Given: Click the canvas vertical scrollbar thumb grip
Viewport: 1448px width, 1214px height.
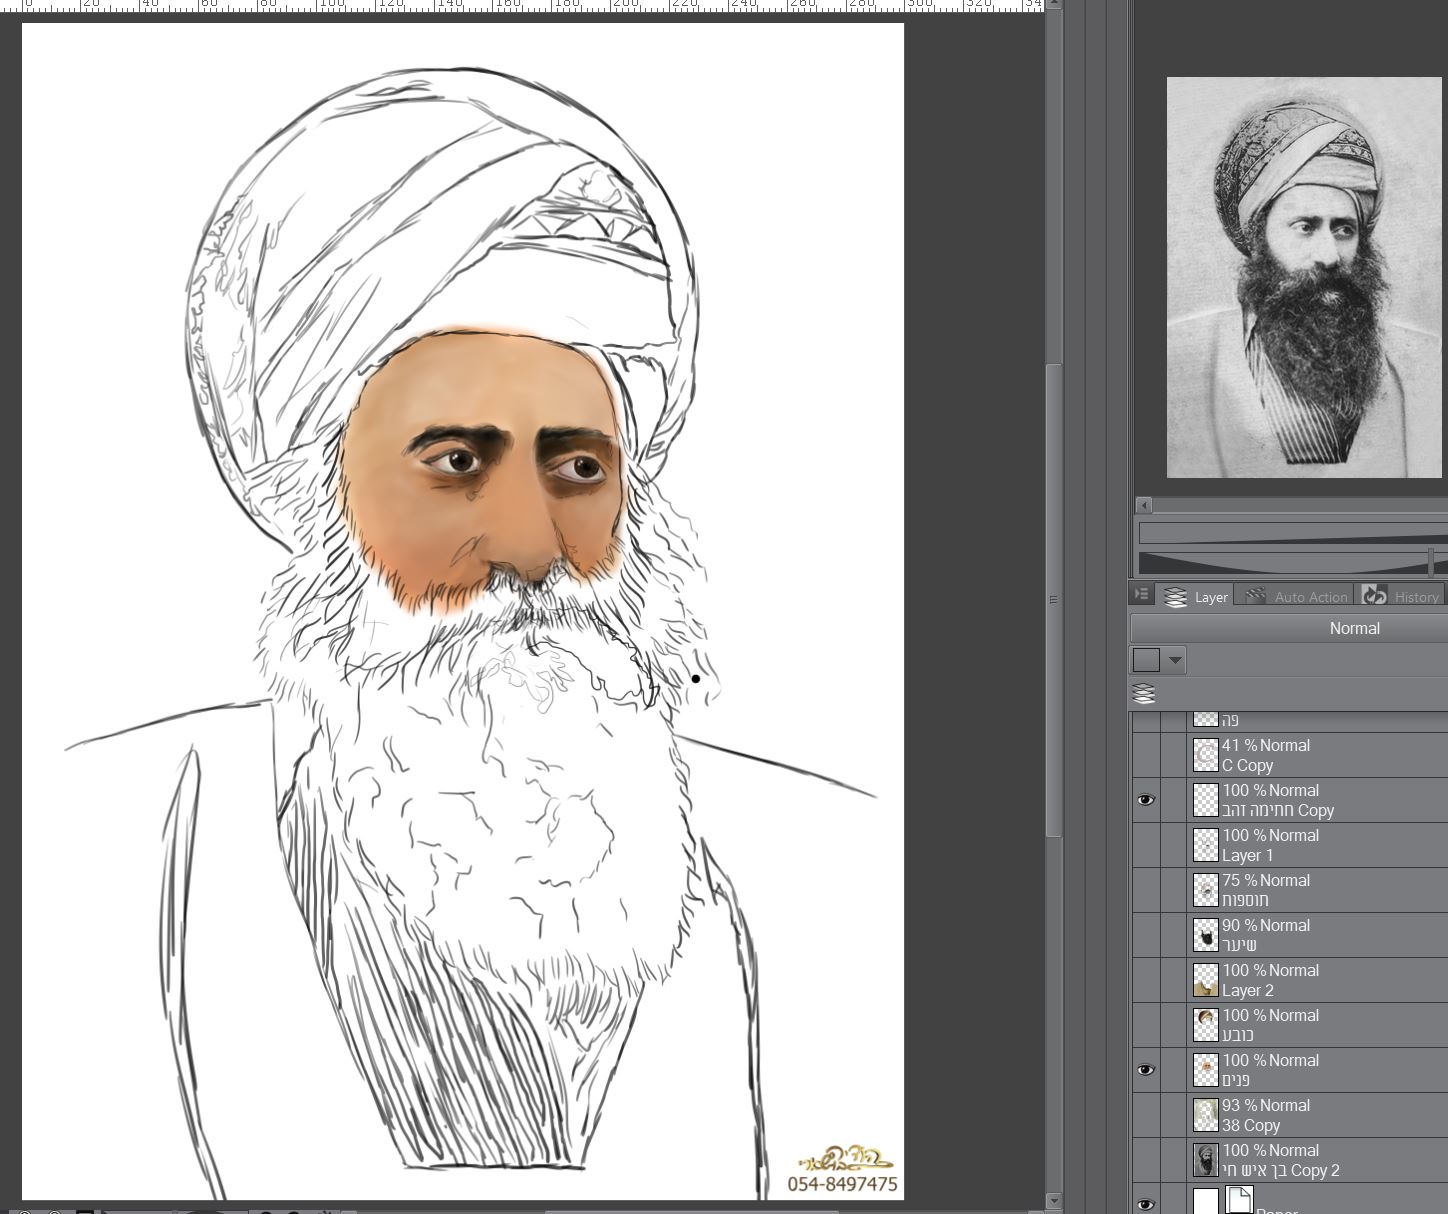Looking at the screenshot, I should (1053, 600).
